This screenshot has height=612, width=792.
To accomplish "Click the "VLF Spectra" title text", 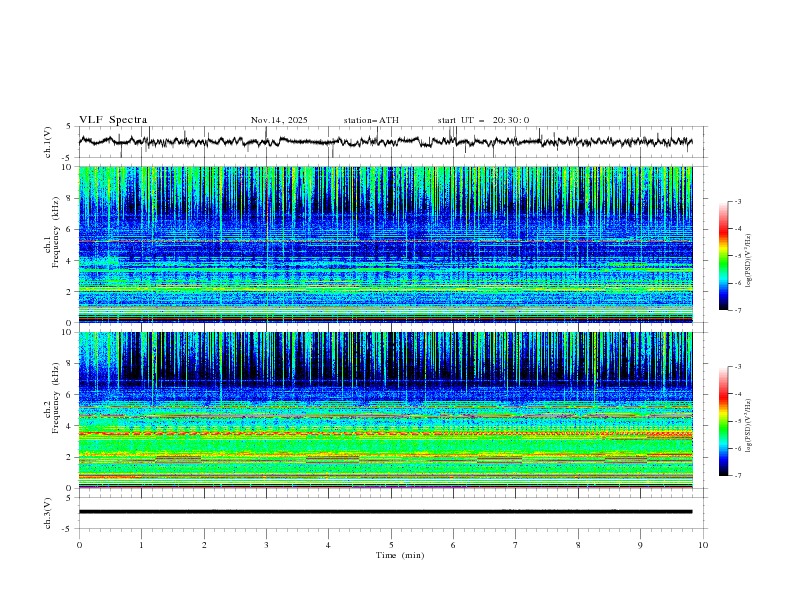I will coord(113,120).
